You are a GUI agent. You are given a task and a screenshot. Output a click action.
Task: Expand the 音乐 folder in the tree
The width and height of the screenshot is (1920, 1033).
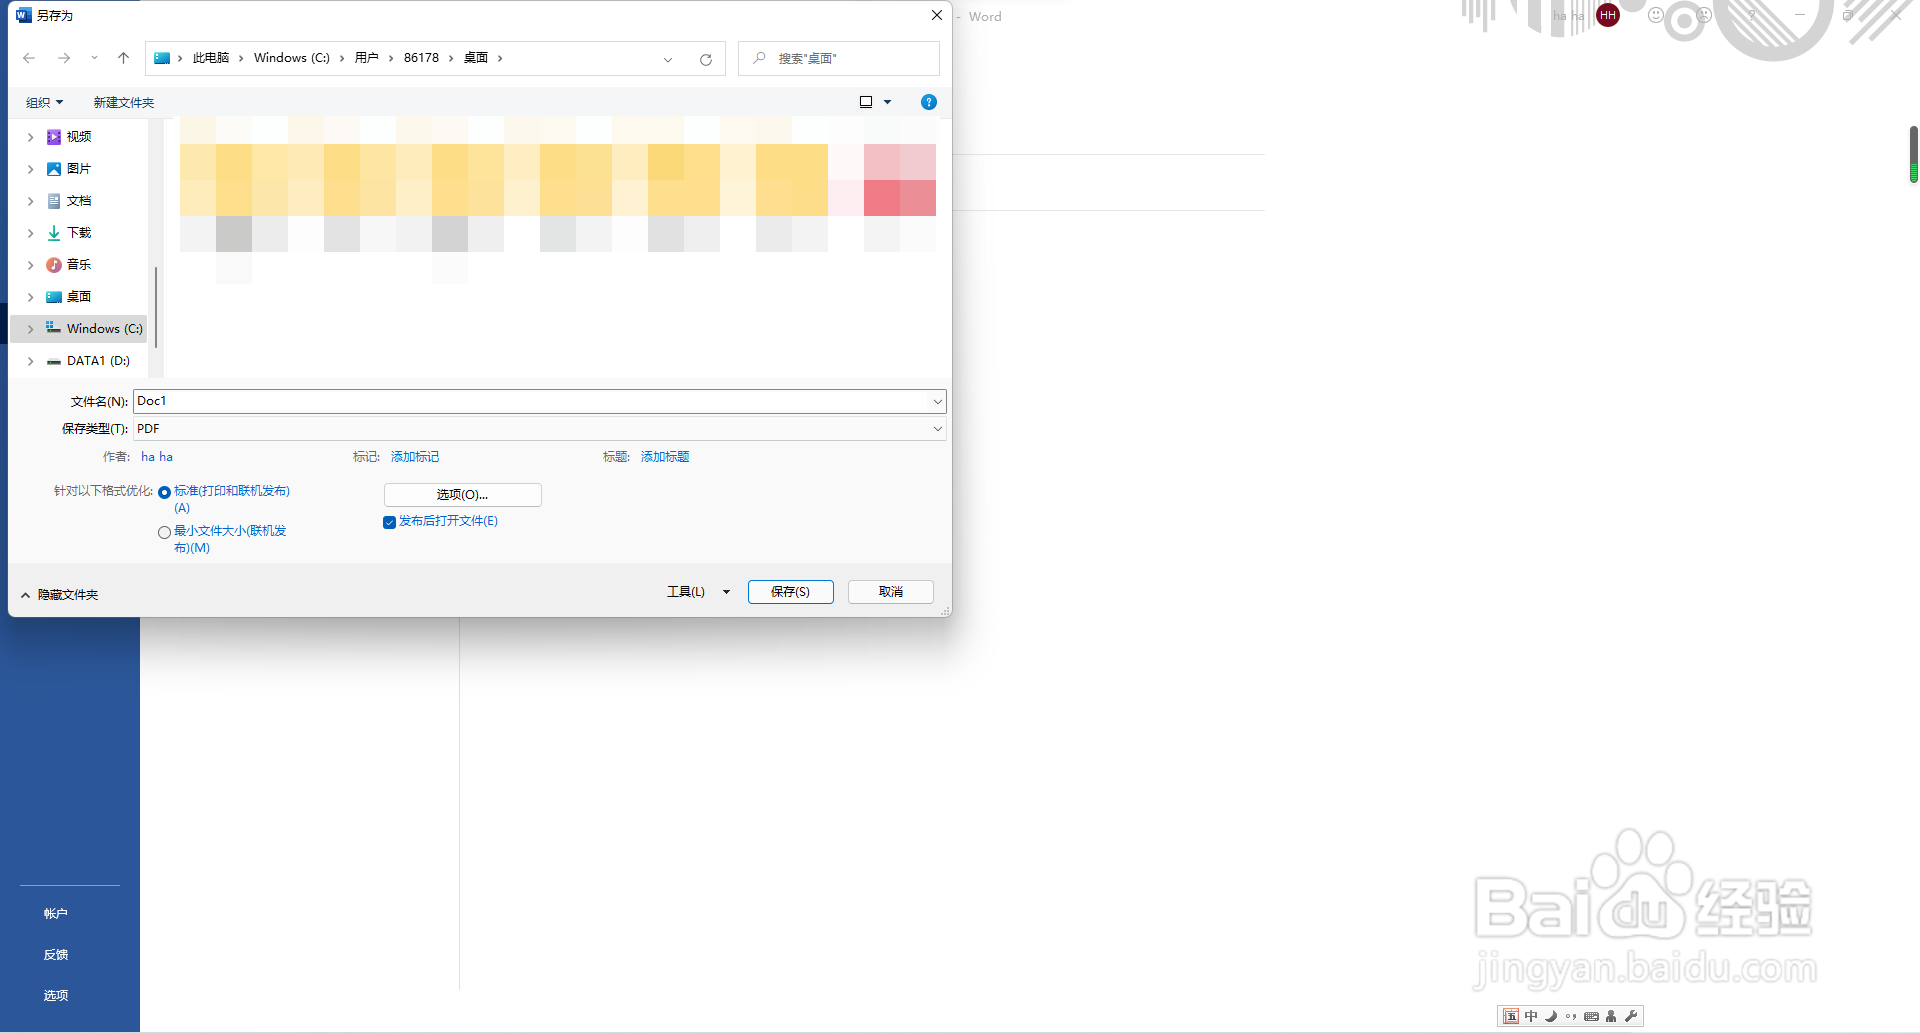tap(30, 265)
